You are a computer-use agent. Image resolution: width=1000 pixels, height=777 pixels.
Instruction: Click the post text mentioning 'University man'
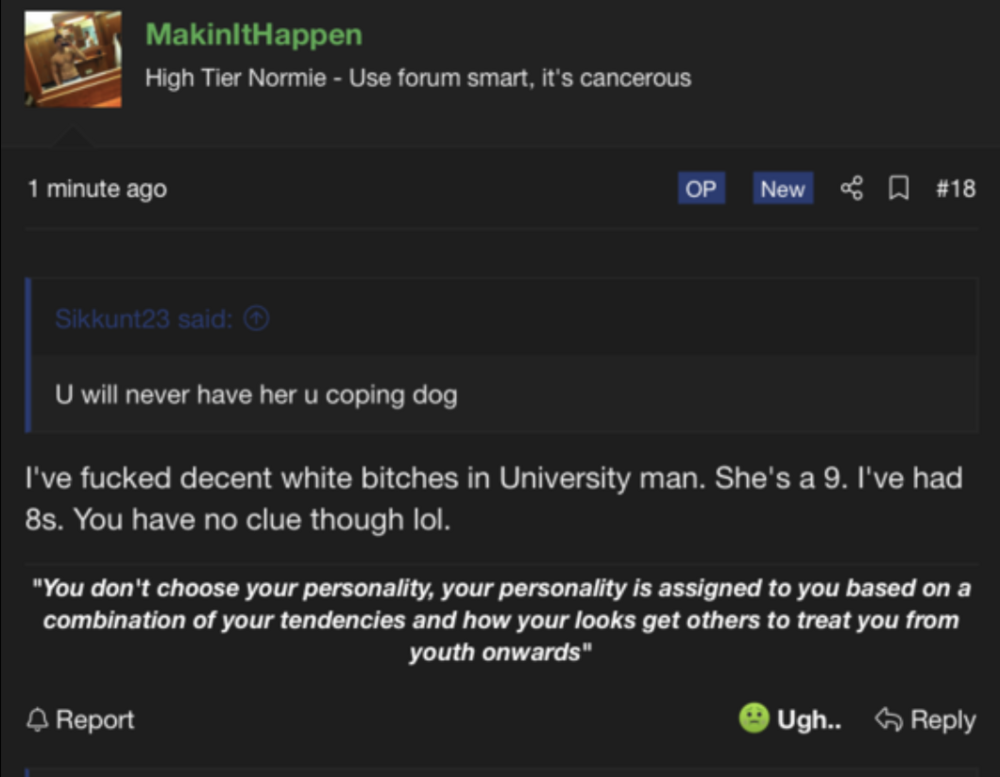point(494,498)
